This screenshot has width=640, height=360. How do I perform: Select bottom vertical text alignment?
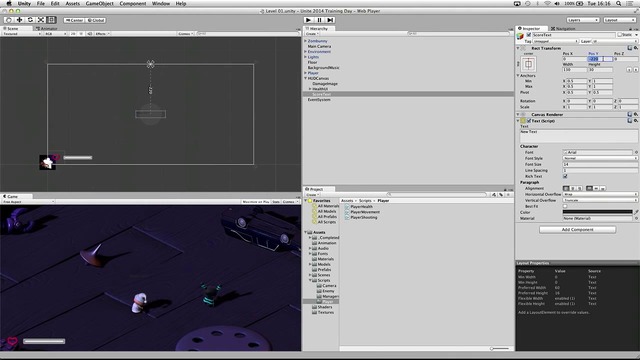(602, 189)
